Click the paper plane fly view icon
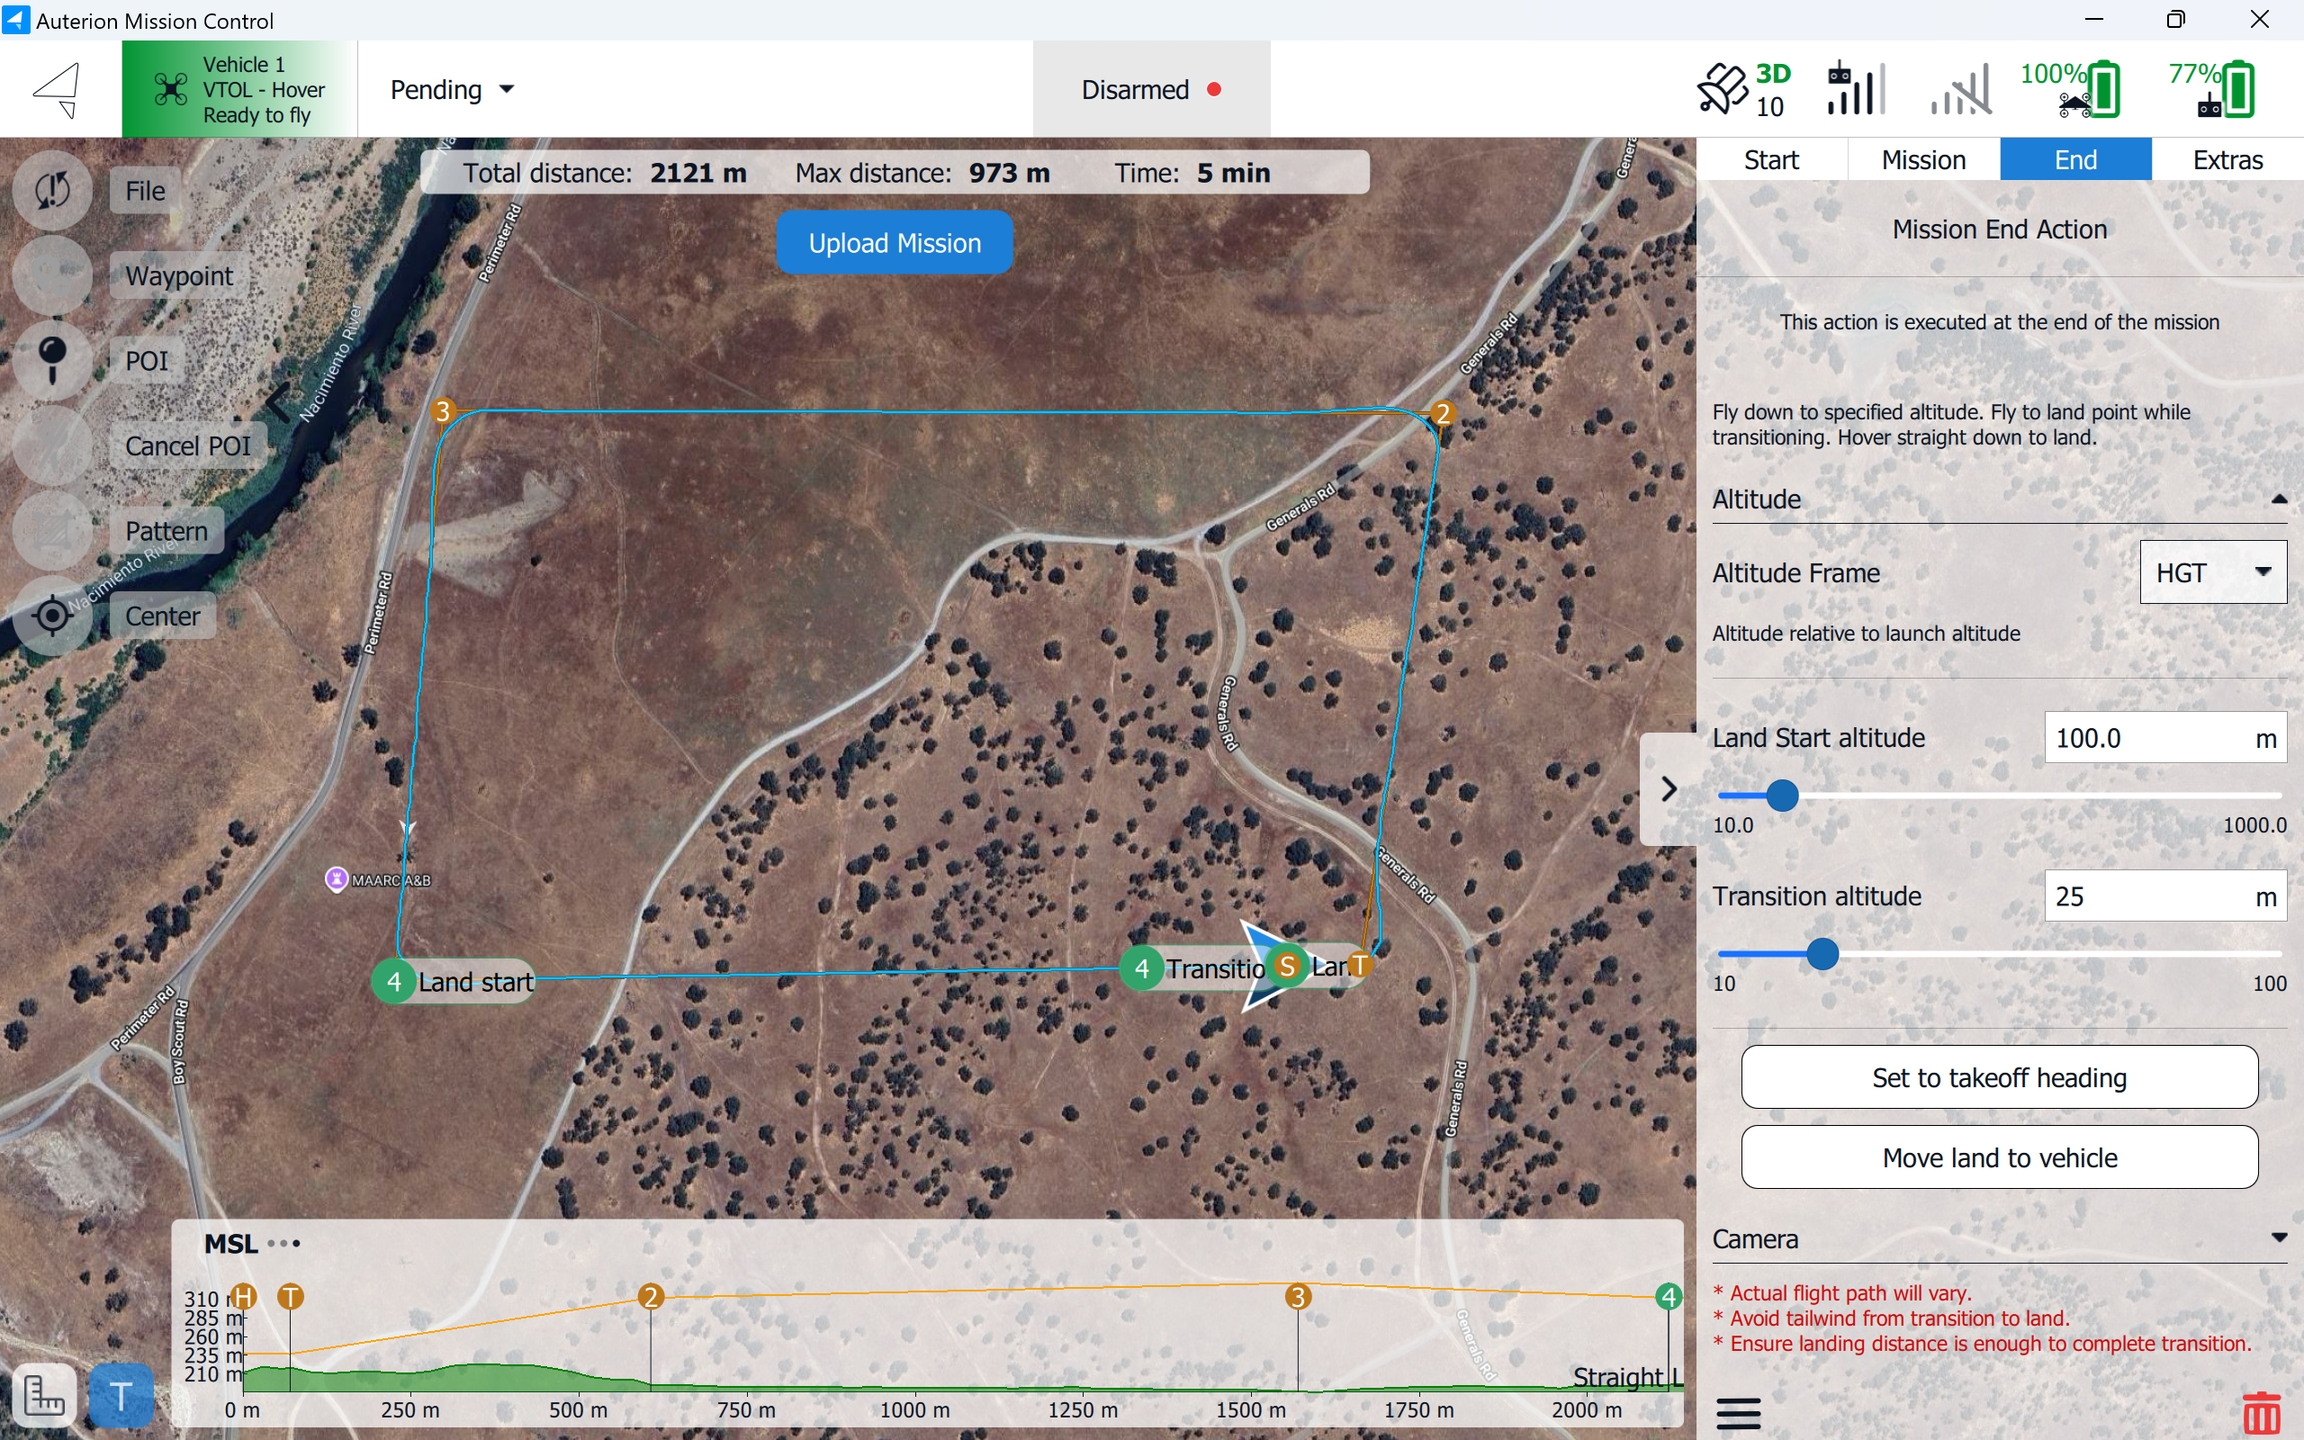 point(58,89)
